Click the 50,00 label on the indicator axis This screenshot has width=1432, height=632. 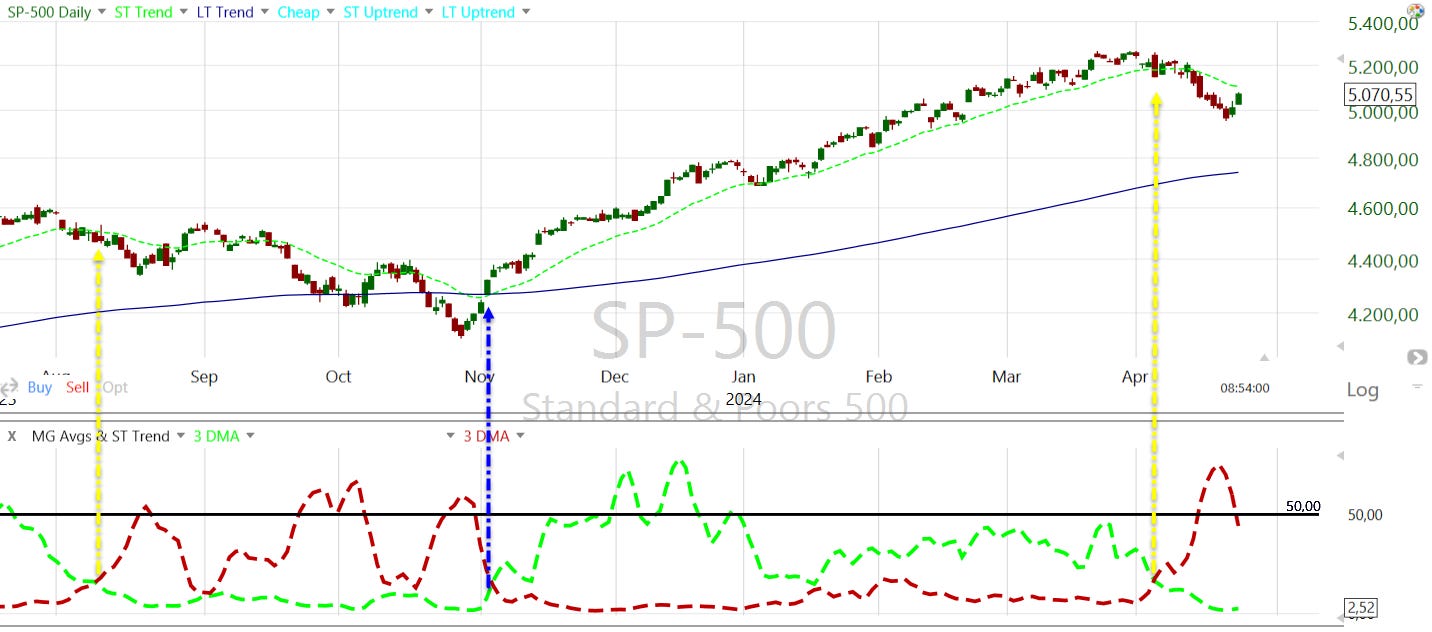click(x=1365, y=515)
